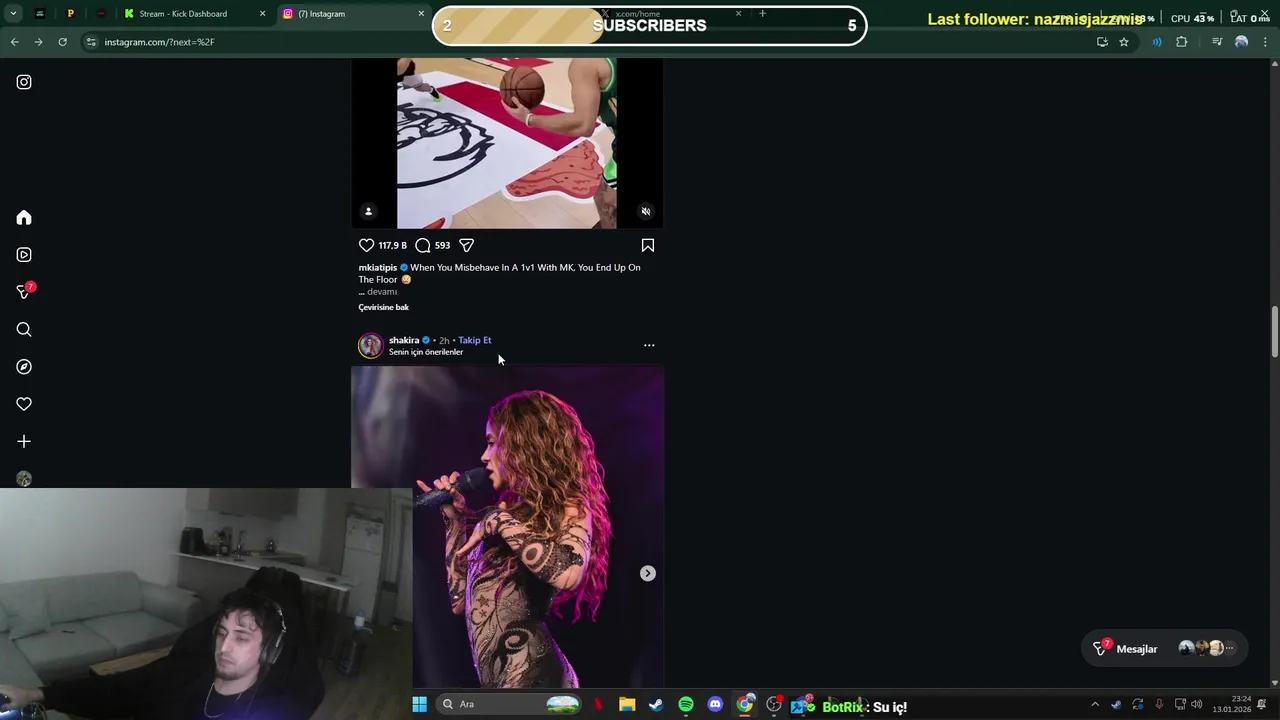Click the Instagram logo in sidebar
Screen dimensions: 1280x720
[x=24, y=82]
